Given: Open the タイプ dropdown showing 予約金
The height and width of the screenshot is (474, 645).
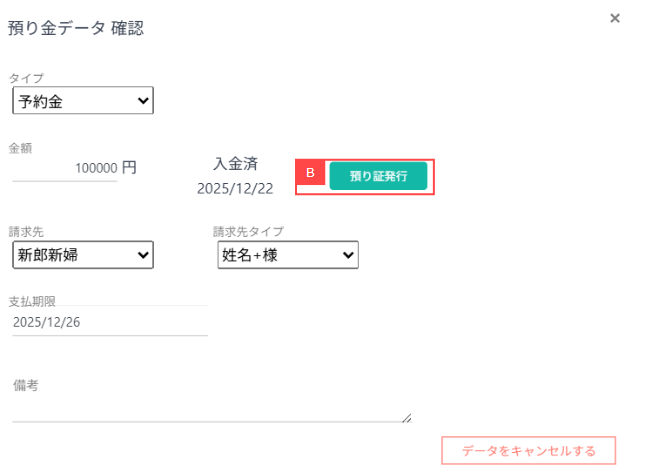Looking at the screenshot, I should (x=83, y=101).
